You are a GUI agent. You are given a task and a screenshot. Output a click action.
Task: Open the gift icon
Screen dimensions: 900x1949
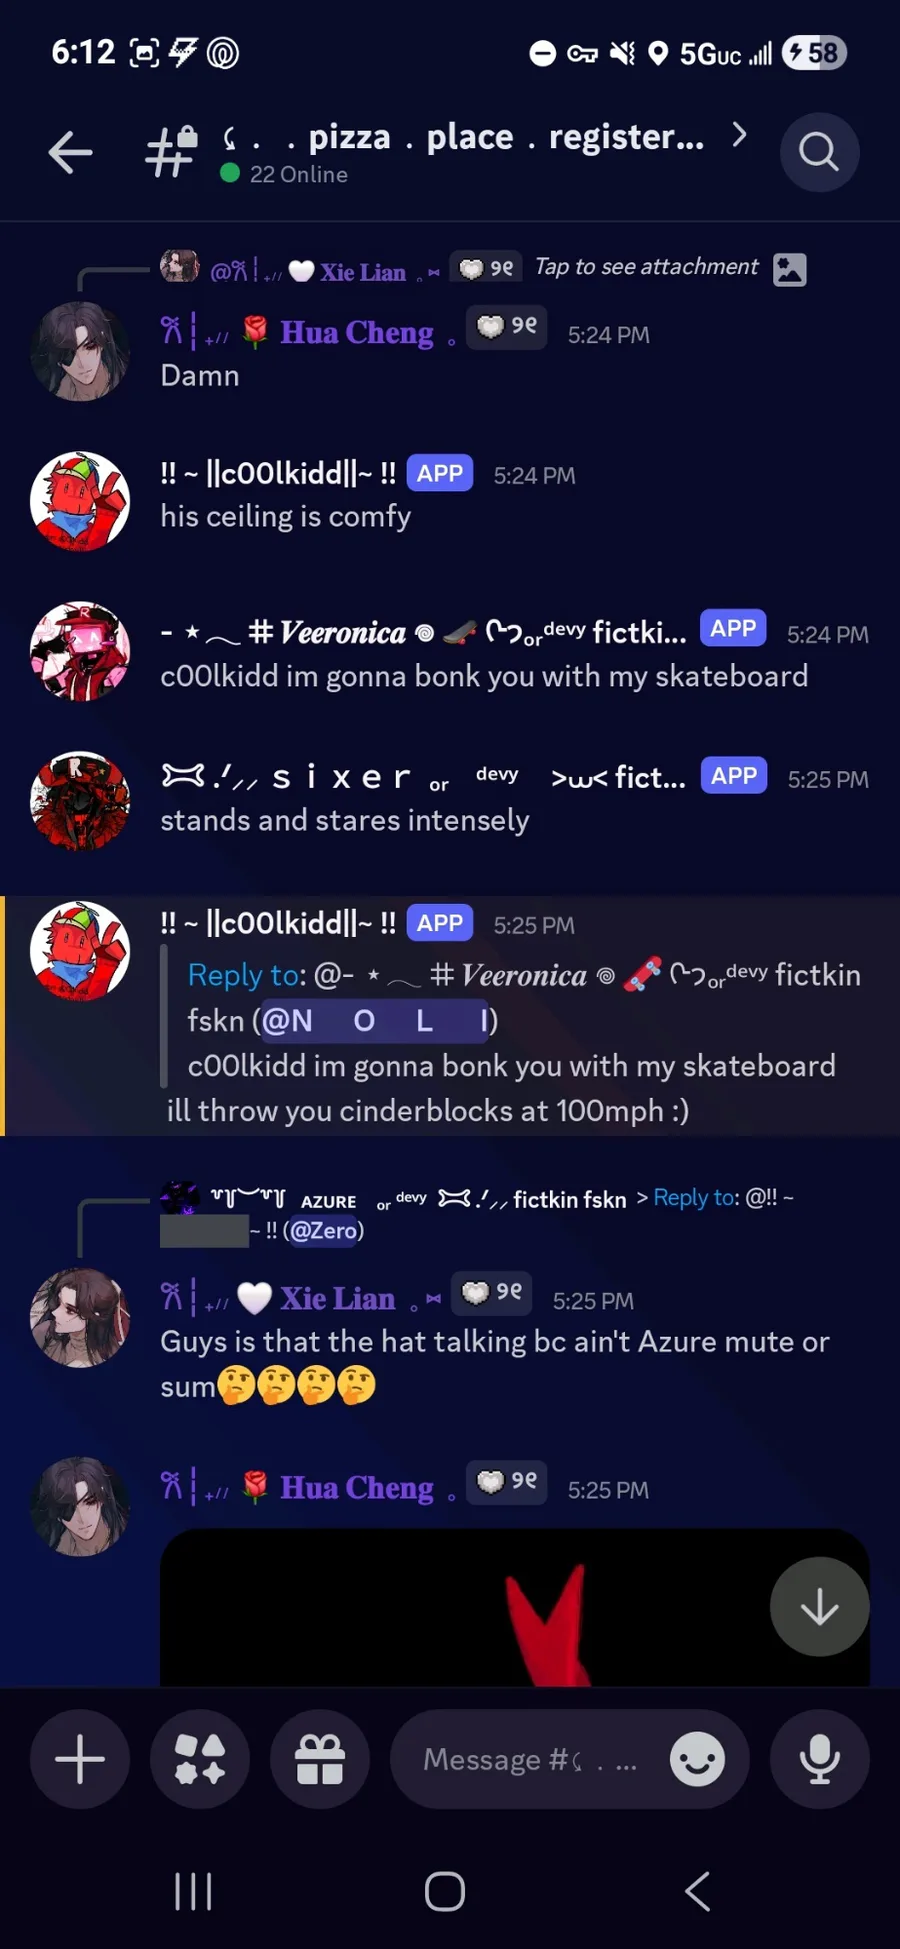[320, 1759]
